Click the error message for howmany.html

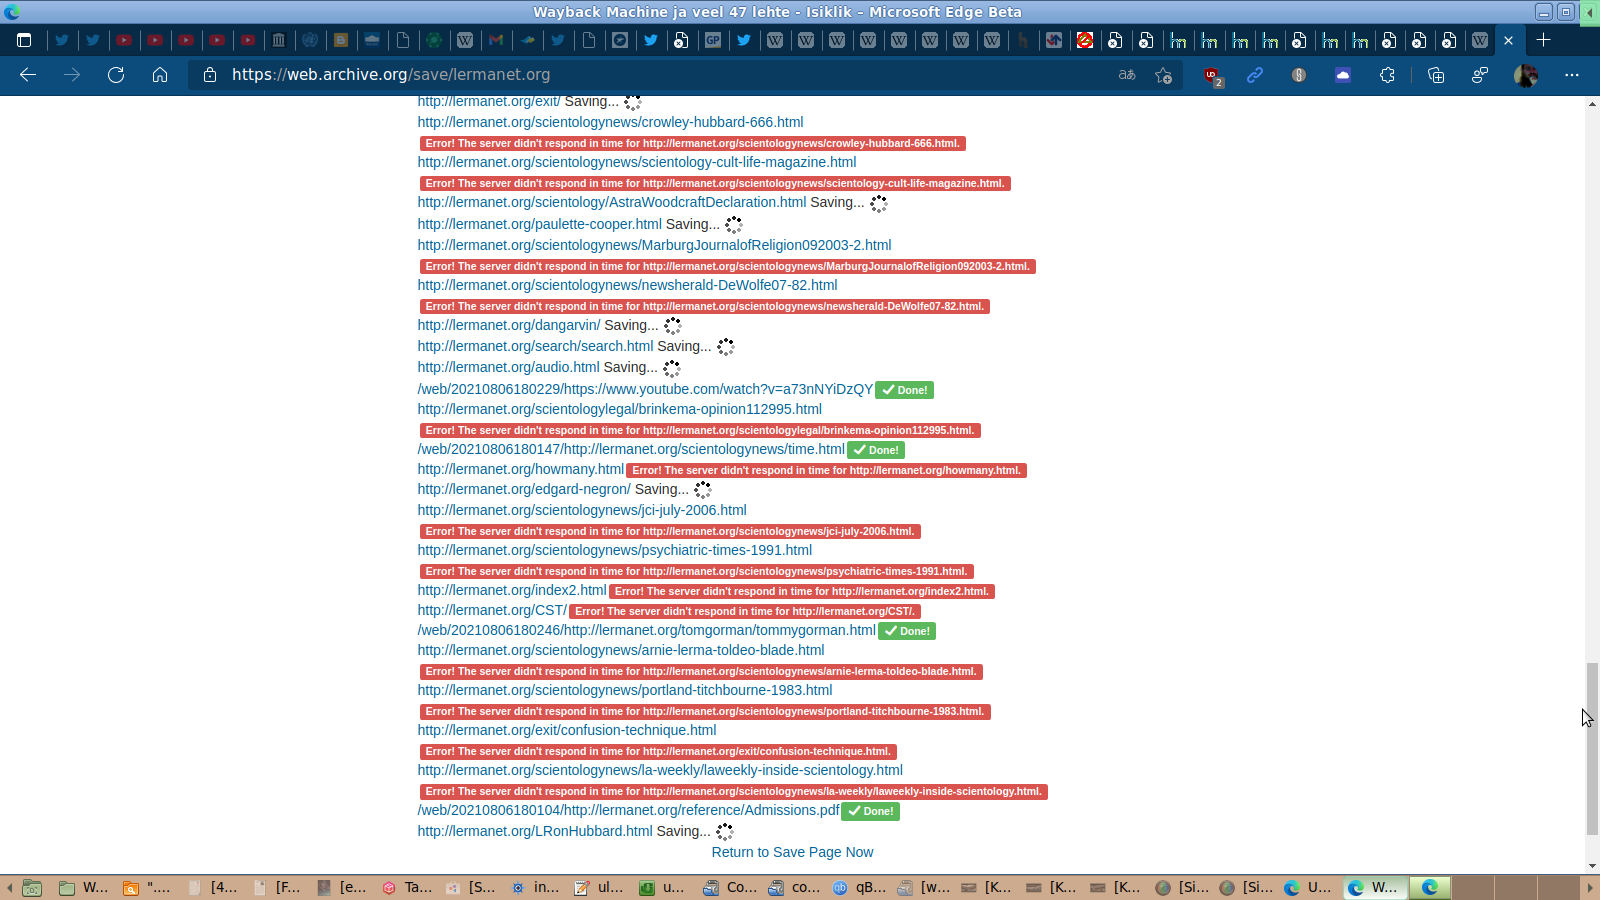point(827,470)
